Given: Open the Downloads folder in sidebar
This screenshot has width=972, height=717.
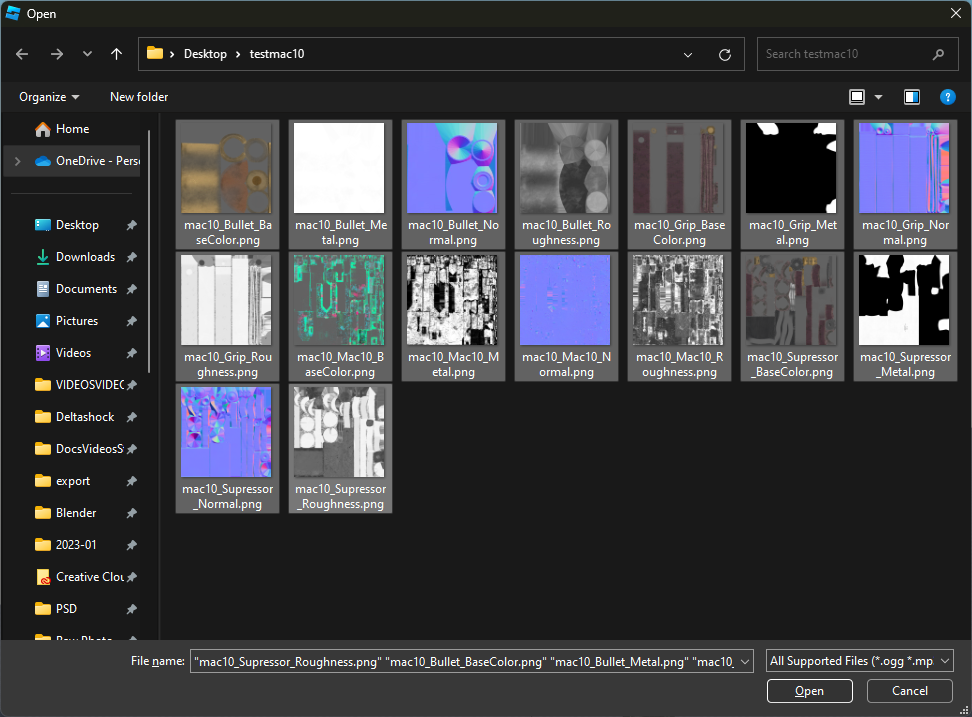Looking at the screenshot, I should tap(85, 257).
